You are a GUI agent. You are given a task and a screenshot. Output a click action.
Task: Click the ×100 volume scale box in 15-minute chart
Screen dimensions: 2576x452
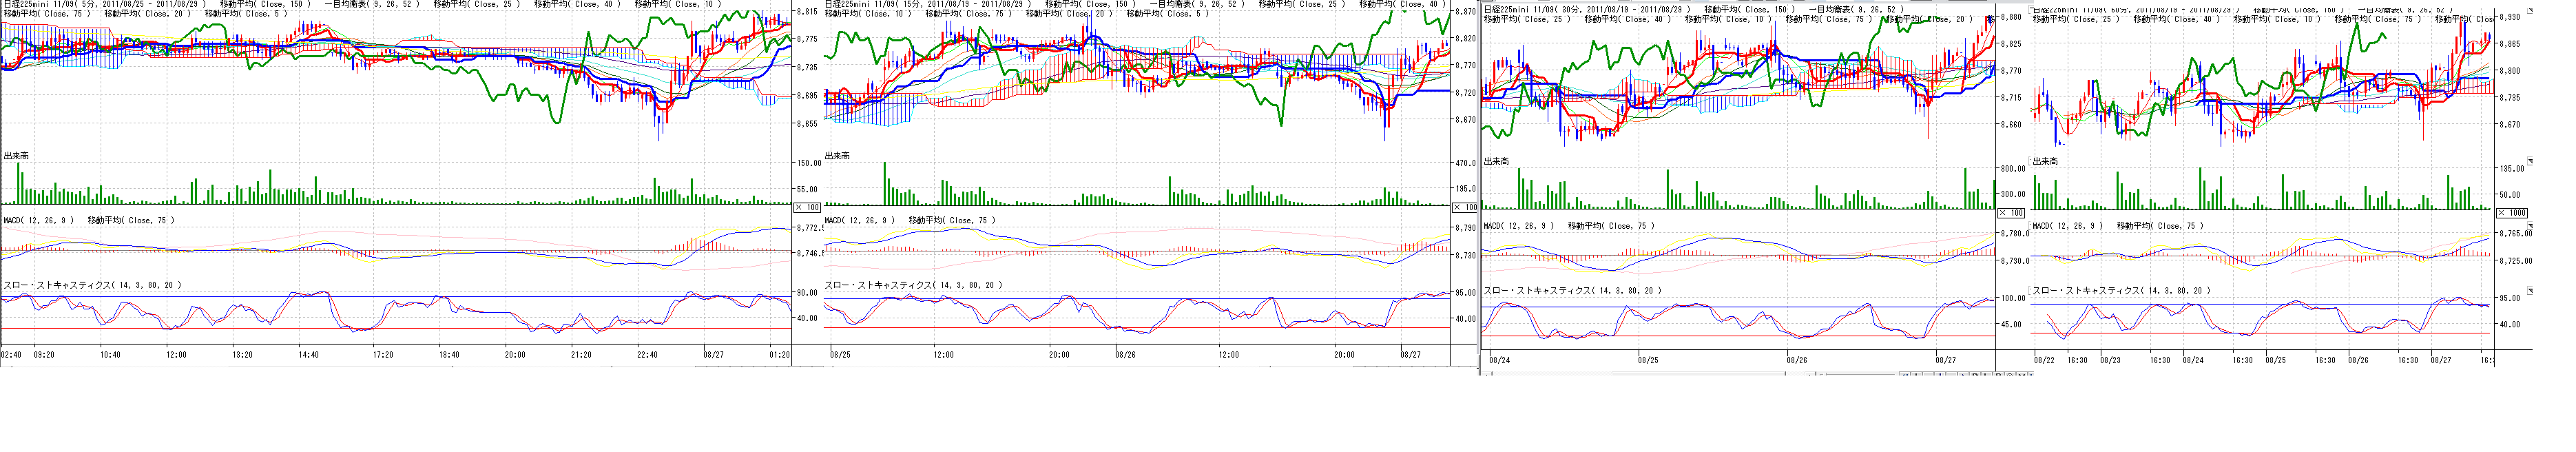[x=1464, y=207]
